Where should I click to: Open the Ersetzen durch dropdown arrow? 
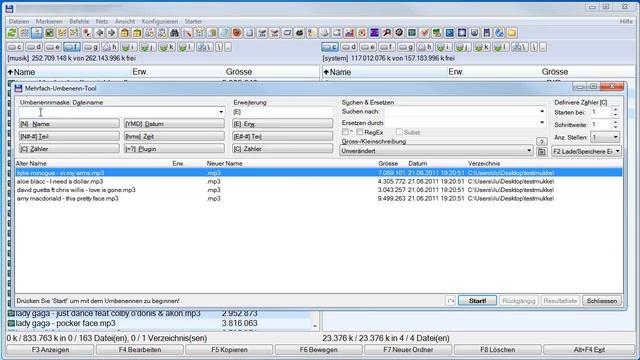pos(542,122)
